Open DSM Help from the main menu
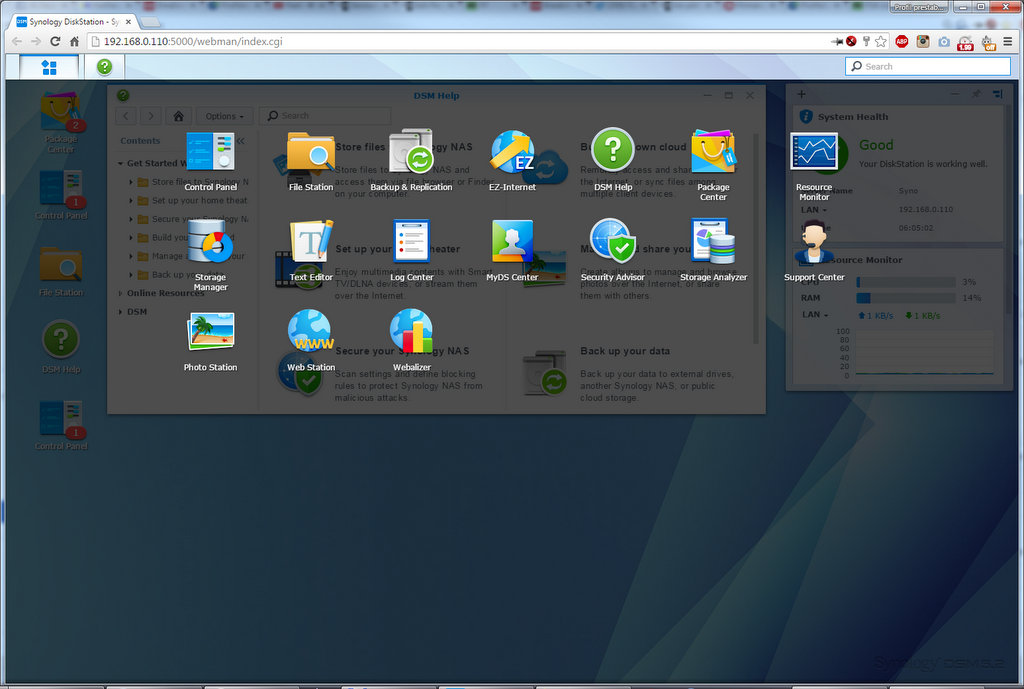 pyautogui.click(x=613, y=161)
